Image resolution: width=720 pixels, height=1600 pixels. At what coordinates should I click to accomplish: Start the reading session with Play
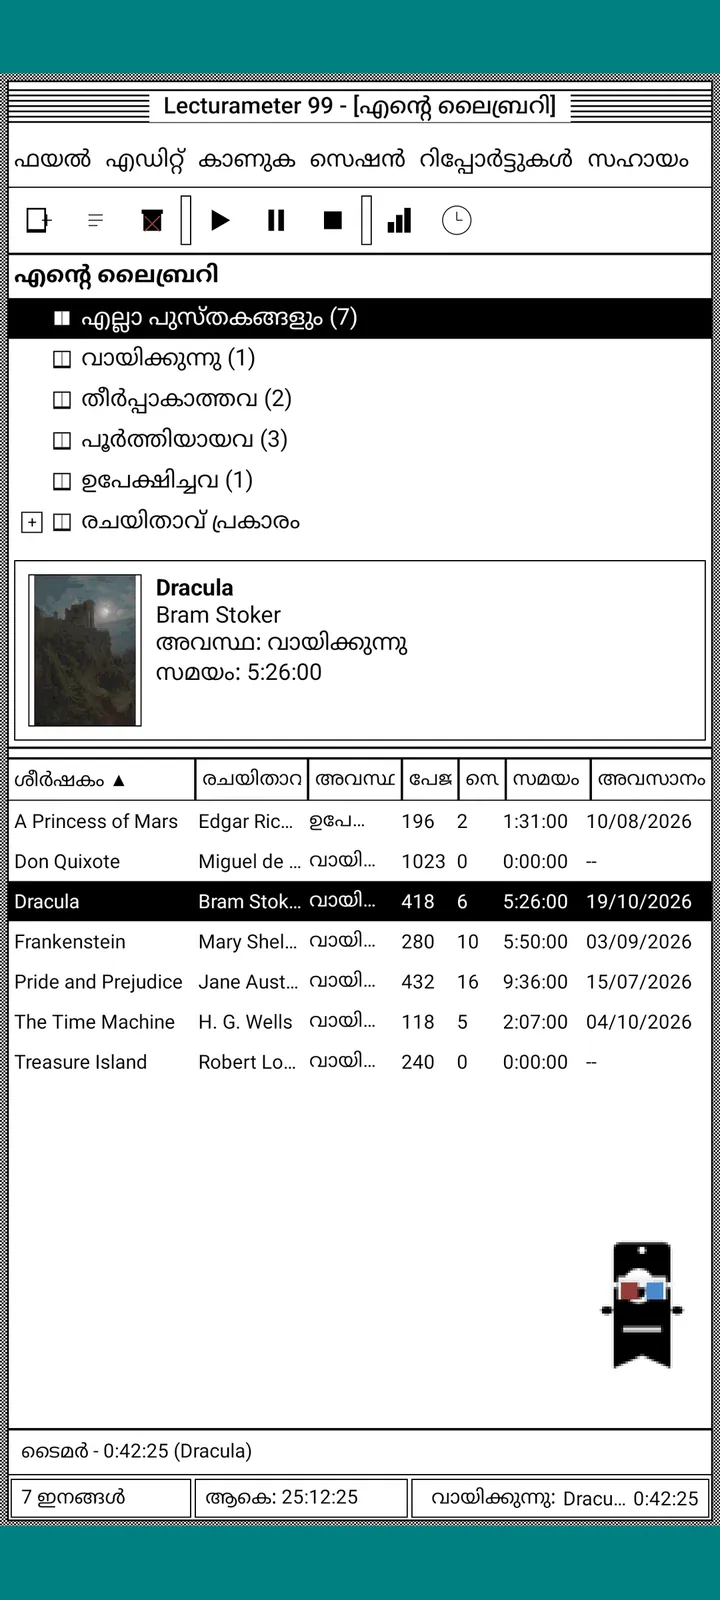click(x=221, y=220)
